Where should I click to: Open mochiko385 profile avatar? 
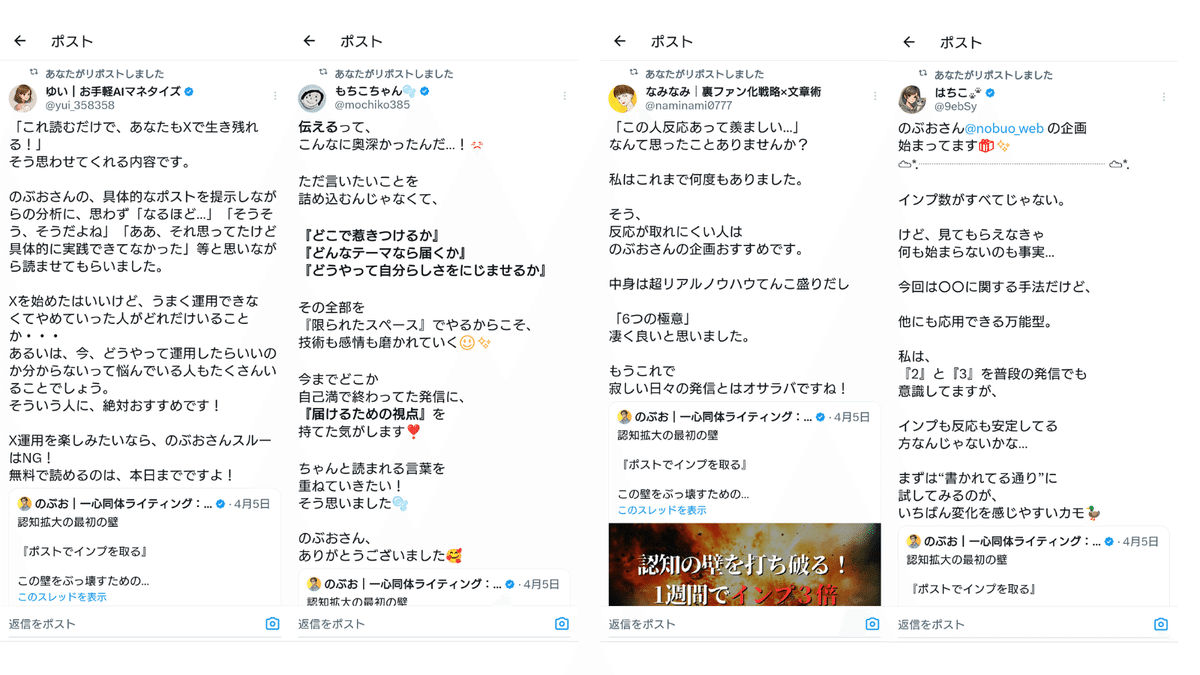312,98
